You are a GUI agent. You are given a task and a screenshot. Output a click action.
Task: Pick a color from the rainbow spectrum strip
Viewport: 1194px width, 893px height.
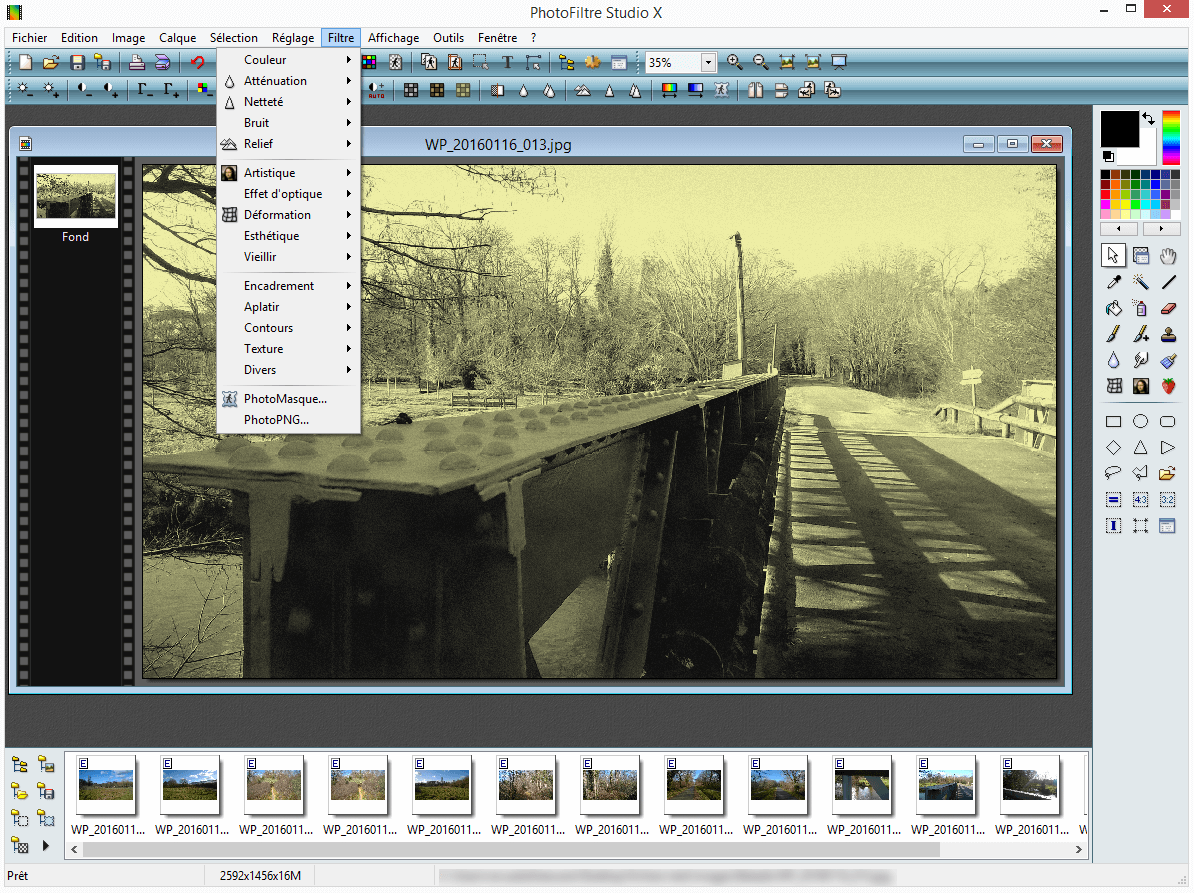tap(1171, 138)
